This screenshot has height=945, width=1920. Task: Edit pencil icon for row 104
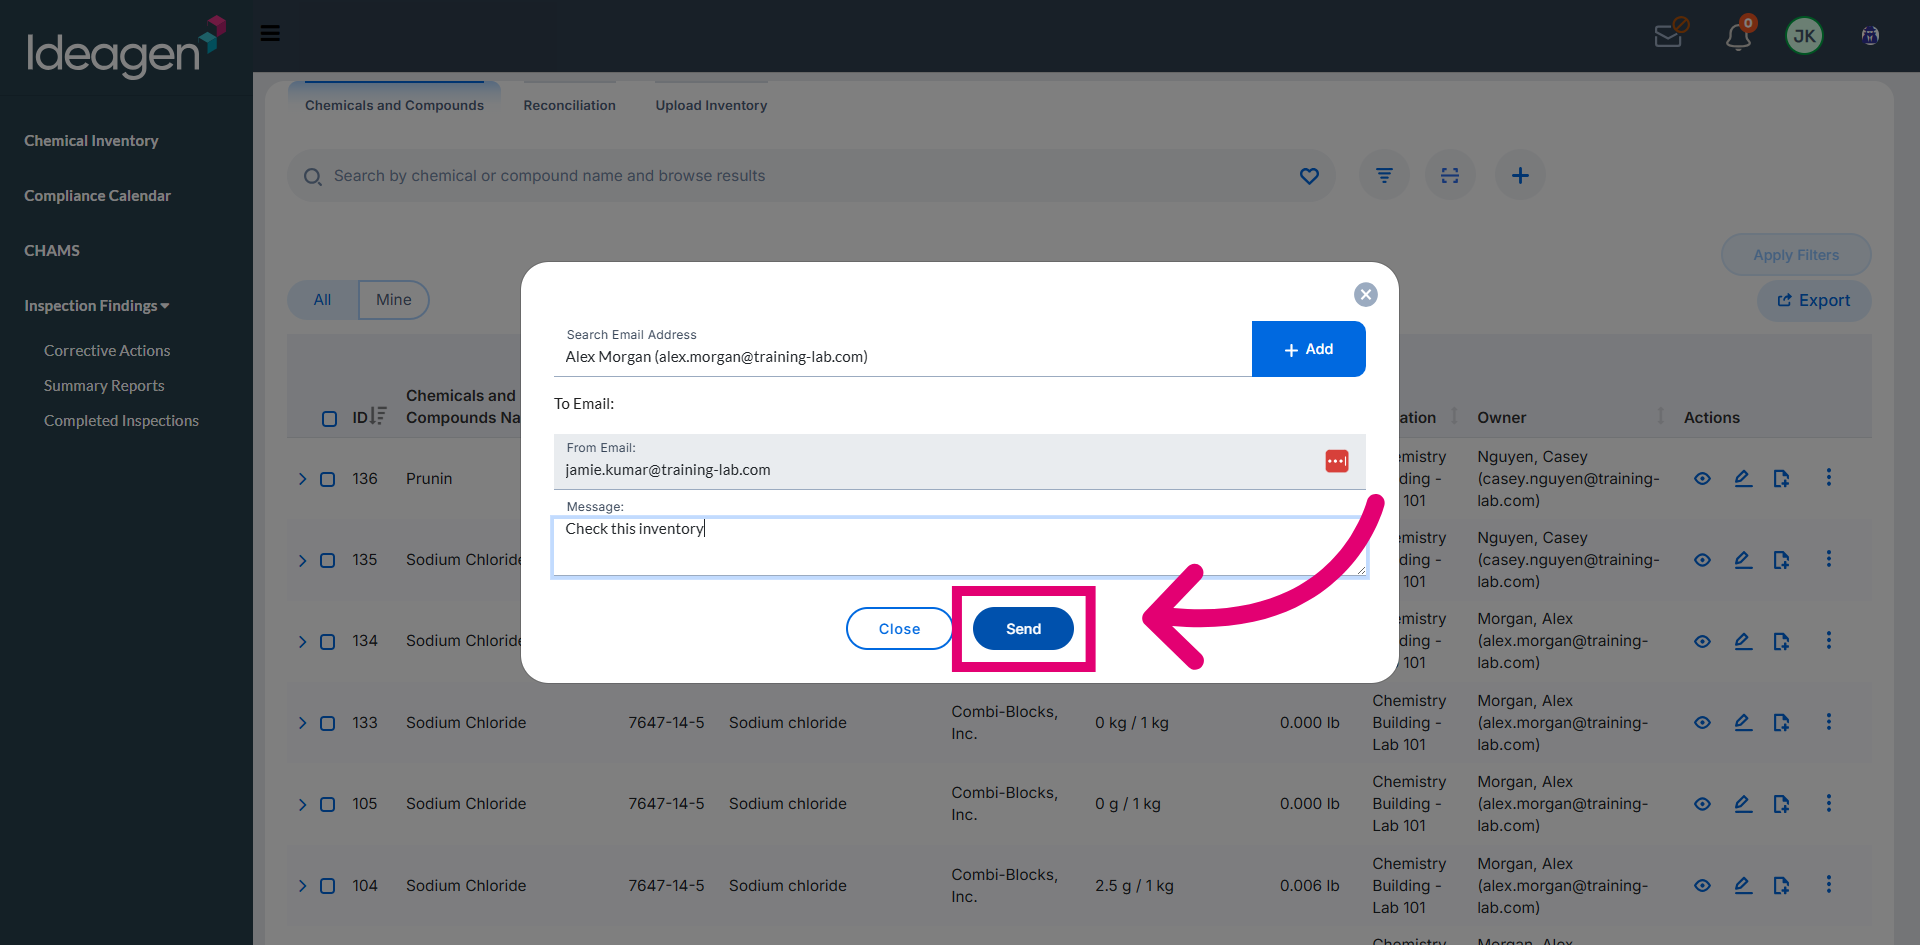coord(1743,886)
